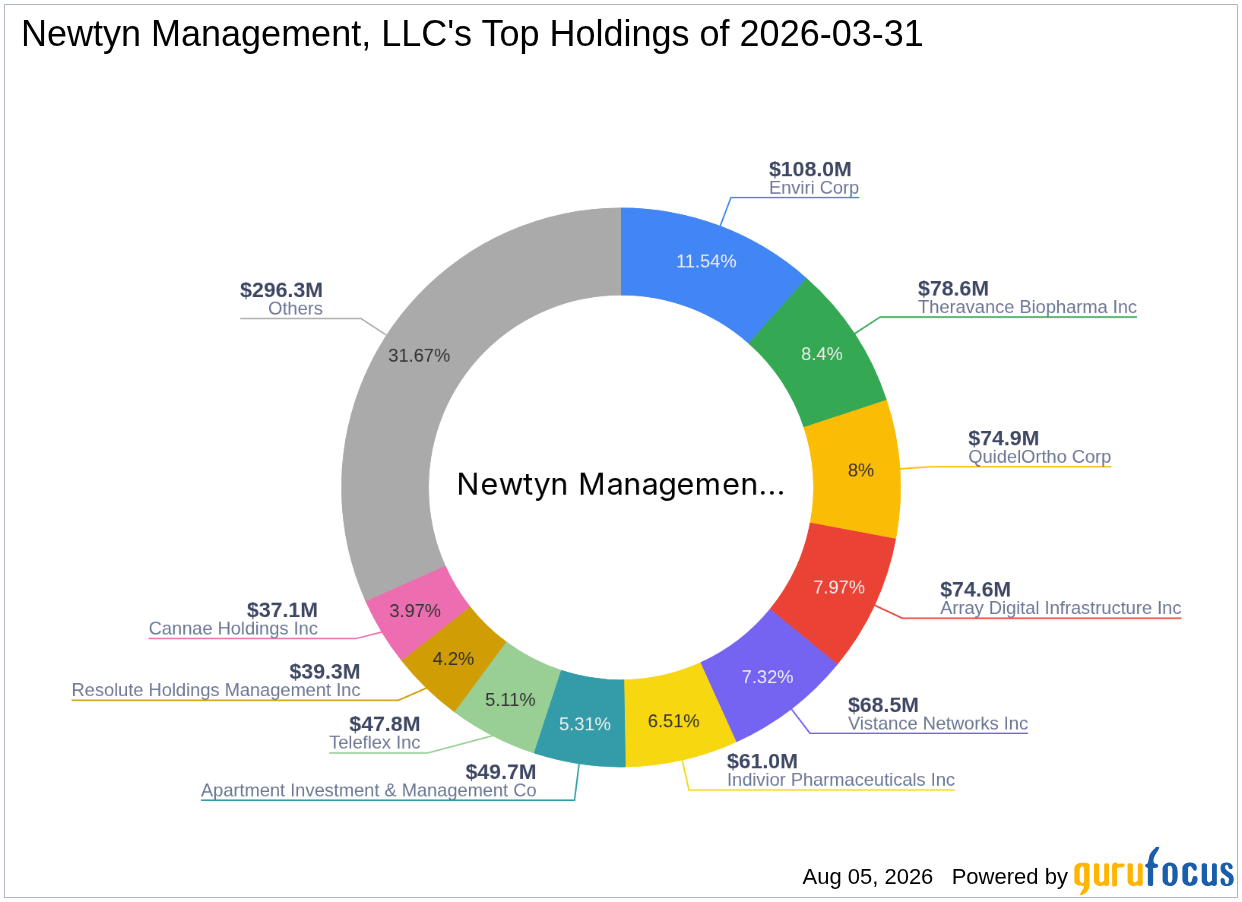Click the $296.3M value
1242x902 pixels.
281,290
